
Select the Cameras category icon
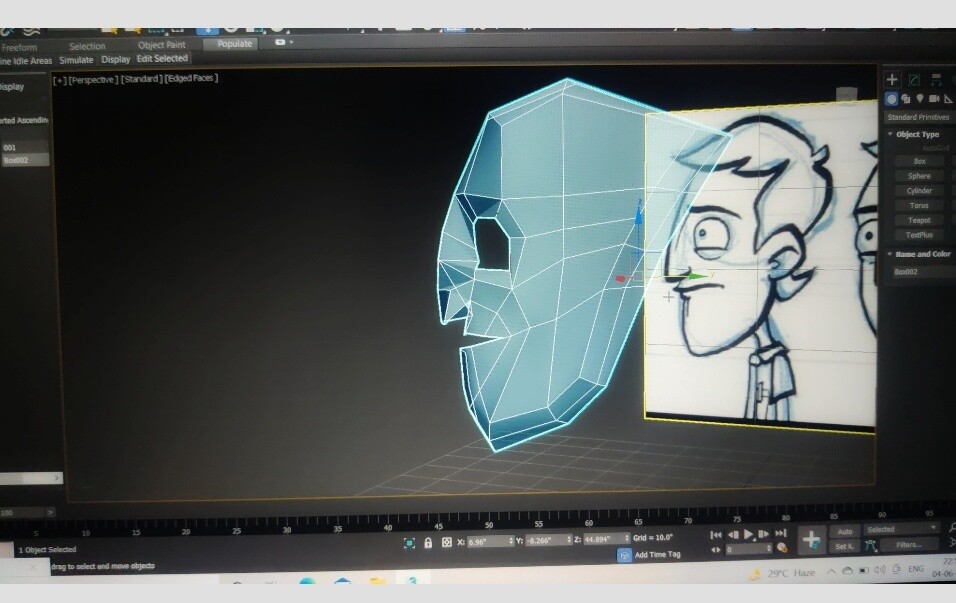[x=933, y=97]
